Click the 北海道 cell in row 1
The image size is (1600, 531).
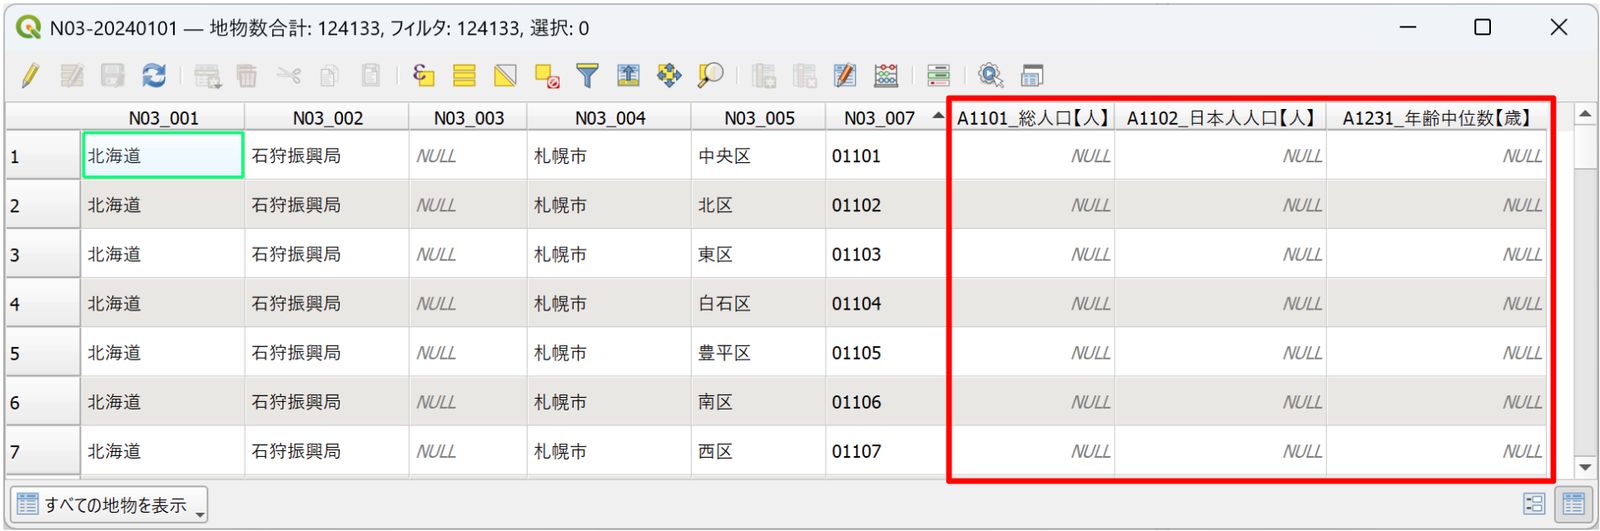(163, 156)
